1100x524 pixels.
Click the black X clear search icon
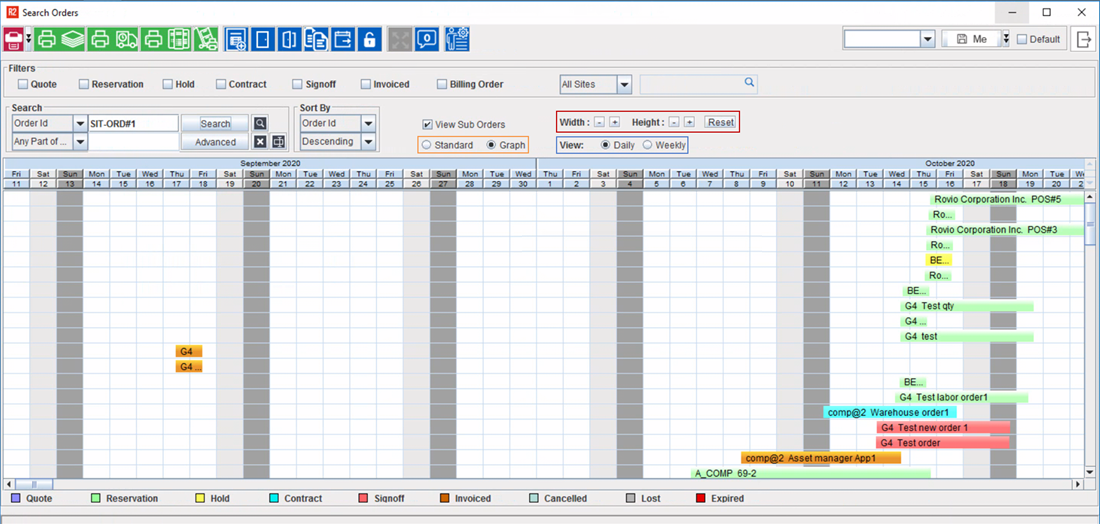pyautogui.click(x=260, y=142)
